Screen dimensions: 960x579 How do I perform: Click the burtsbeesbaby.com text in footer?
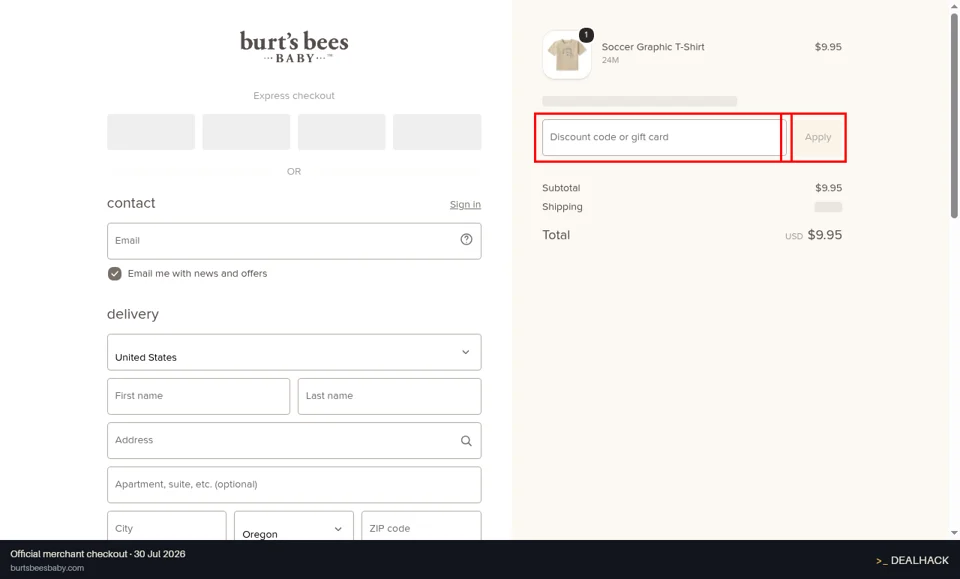tap(47, 568)
